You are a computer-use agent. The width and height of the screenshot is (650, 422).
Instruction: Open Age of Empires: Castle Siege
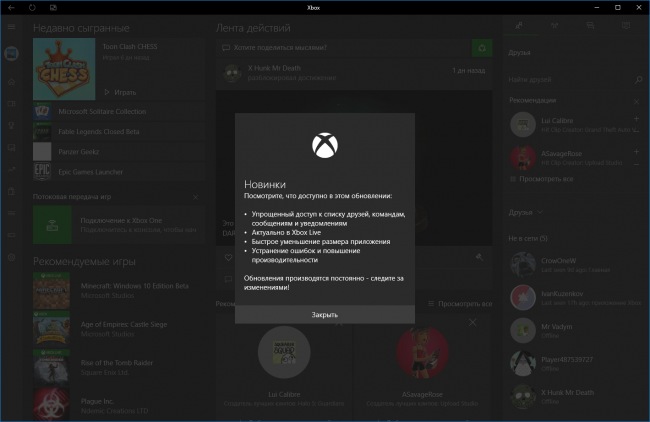(118, 329)
